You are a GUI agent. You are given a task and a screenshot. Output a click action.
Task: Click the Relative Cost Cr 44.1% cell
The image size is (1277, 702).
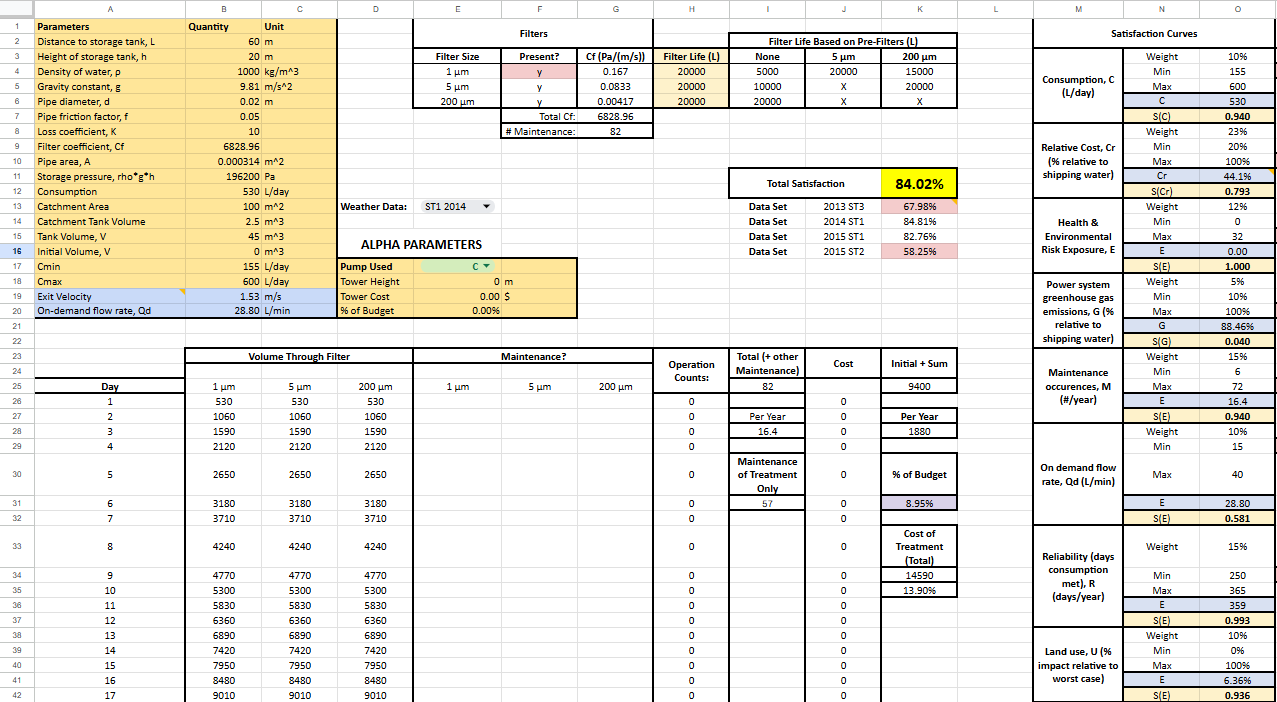(1237, 176)
